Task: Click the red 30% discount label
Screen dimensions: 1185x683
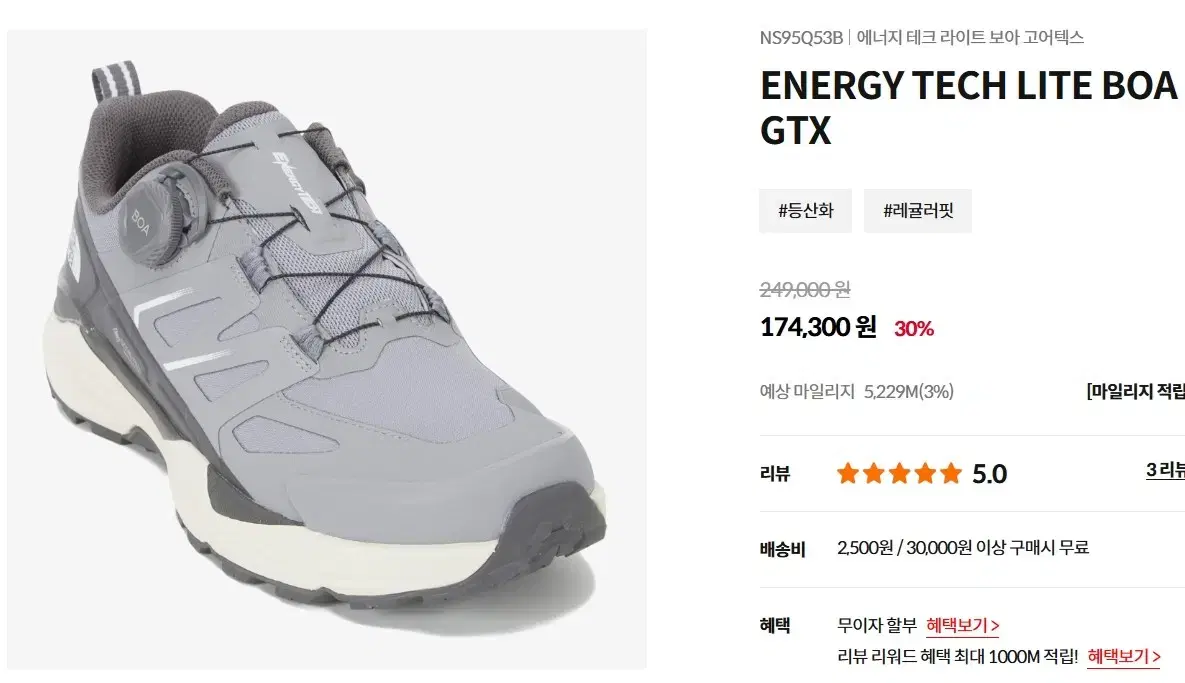Action: tap(914, 329)
